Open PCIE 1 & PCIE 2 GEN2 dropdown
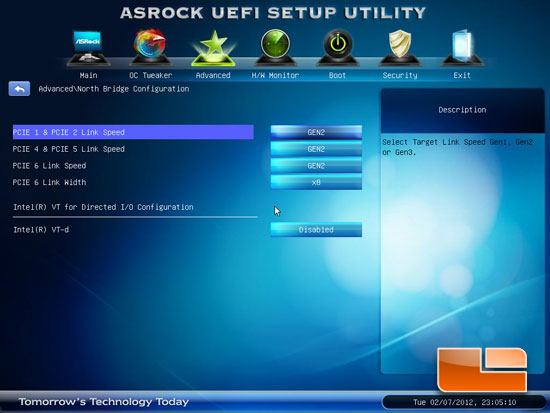 316,132
